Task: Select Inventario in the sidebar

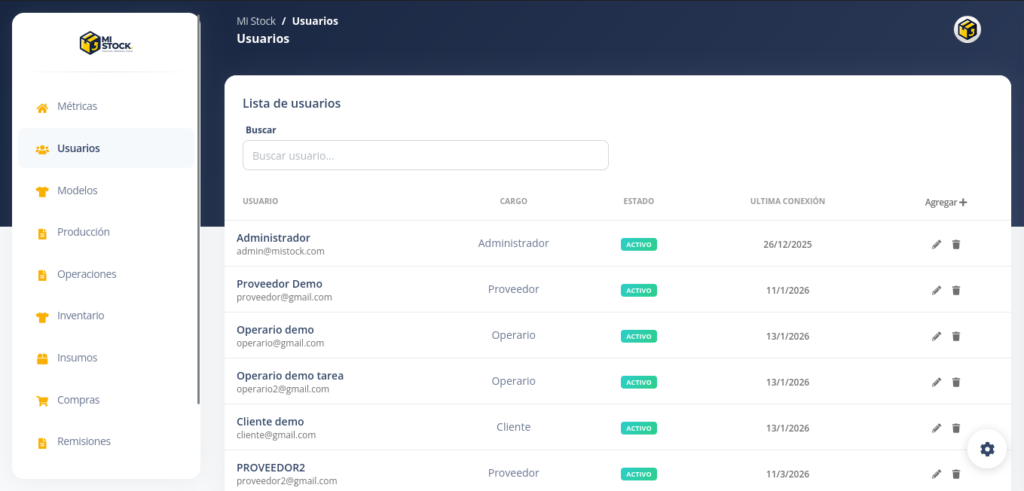Action: pos(80,316)
